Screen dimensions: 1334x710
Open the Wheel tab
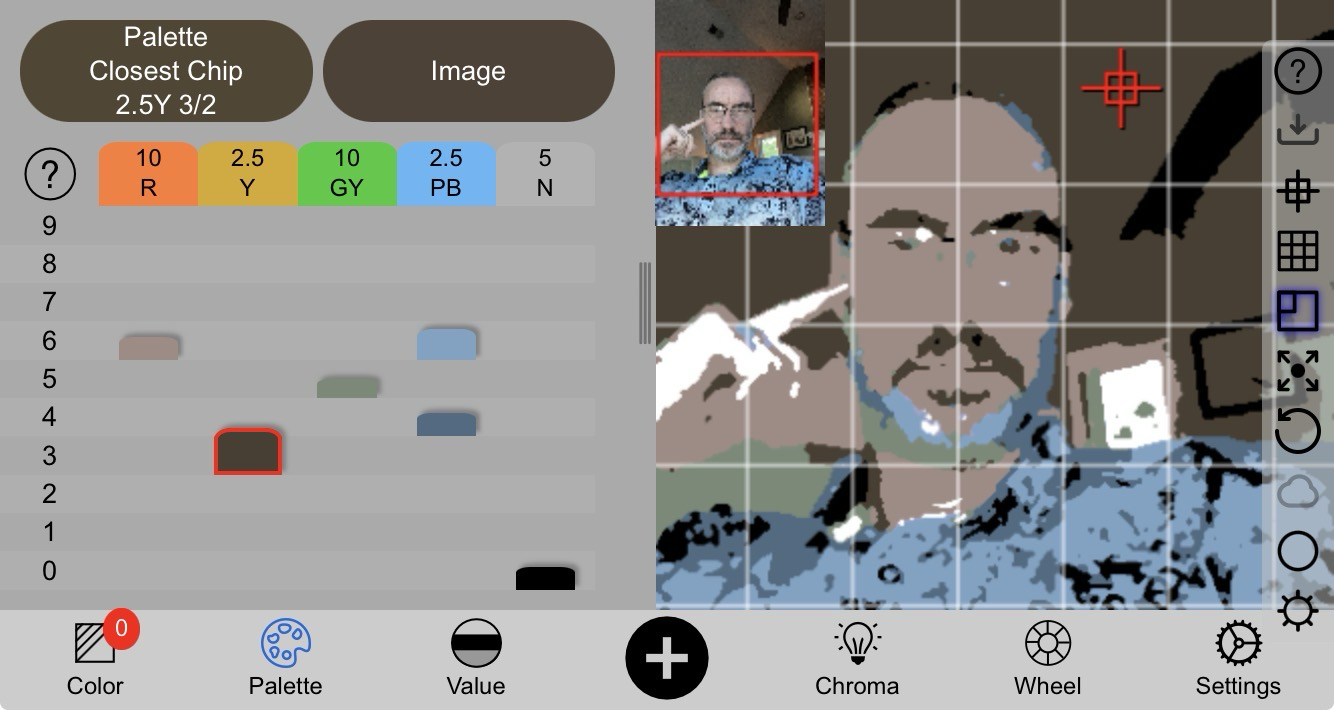coord(1047,658)
